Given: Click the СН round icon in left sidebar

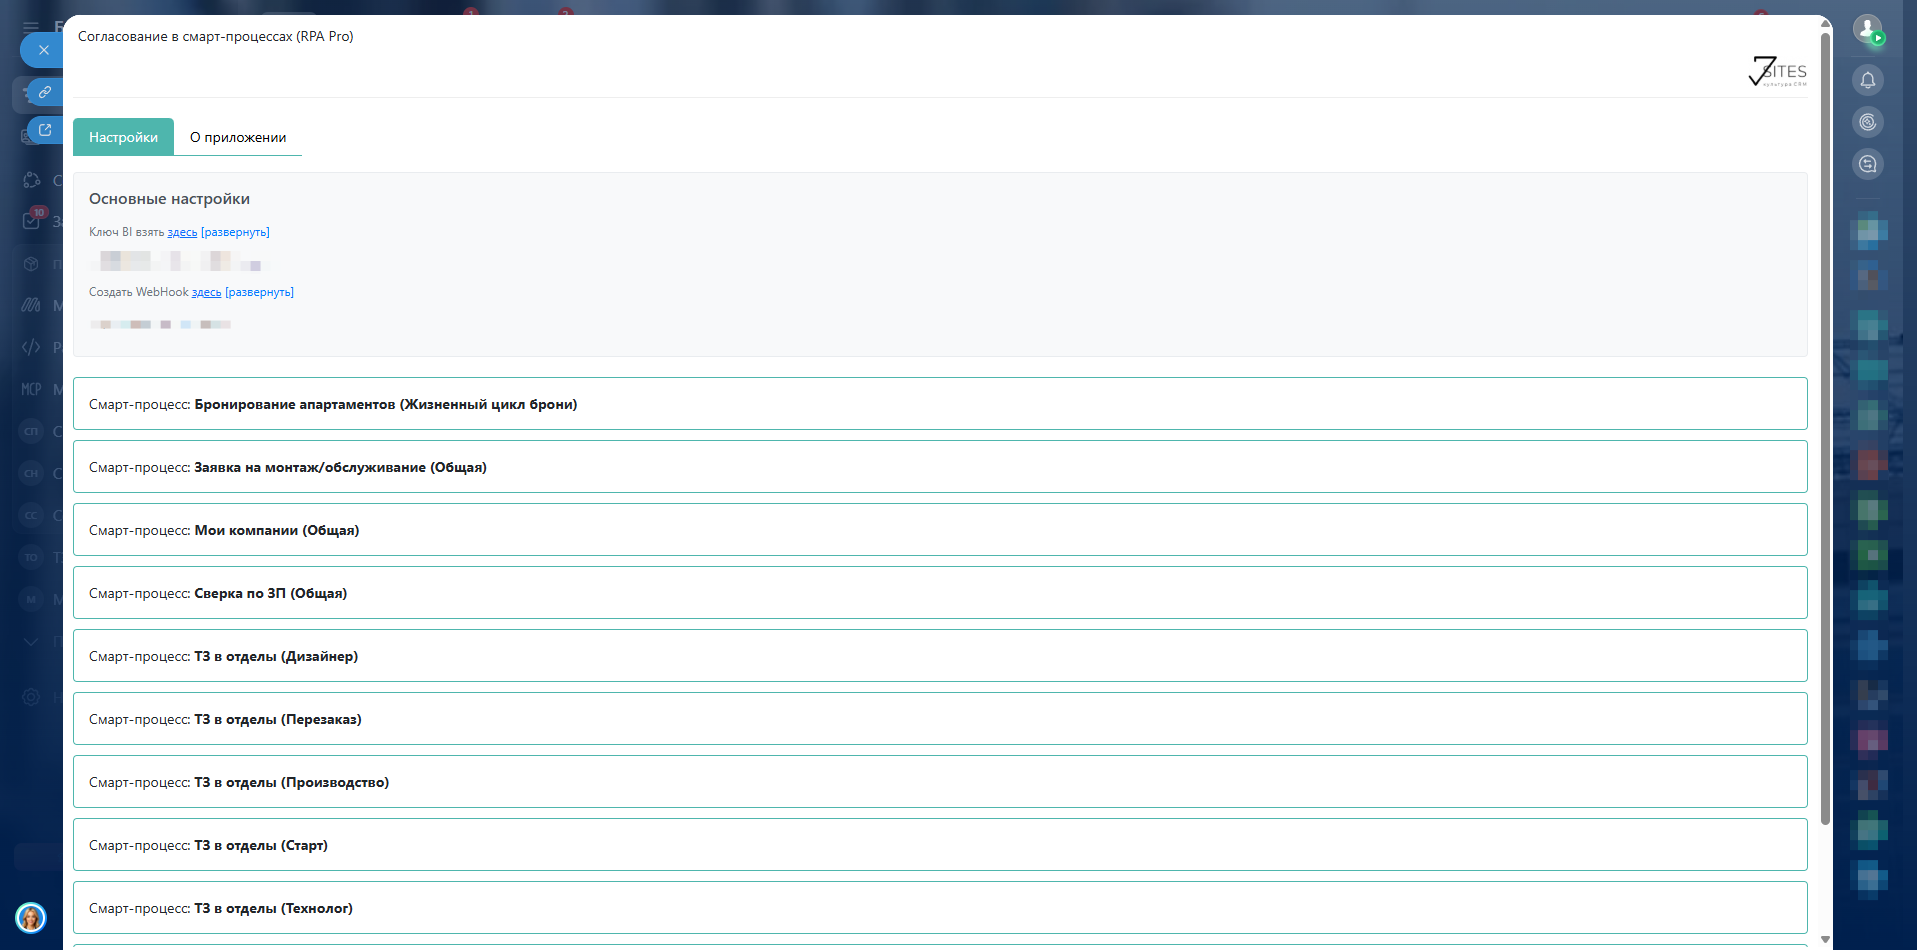Looking at the screenshot, I should pos(32,473).
